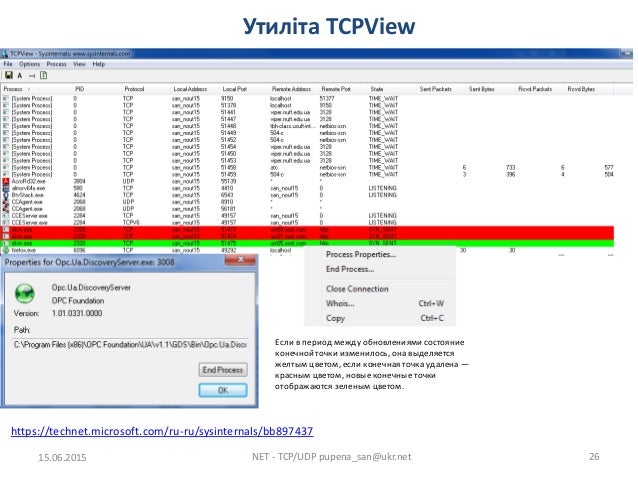Click the Opc.Ua.DiscoveryServer name in dialog

click(91, 287)
